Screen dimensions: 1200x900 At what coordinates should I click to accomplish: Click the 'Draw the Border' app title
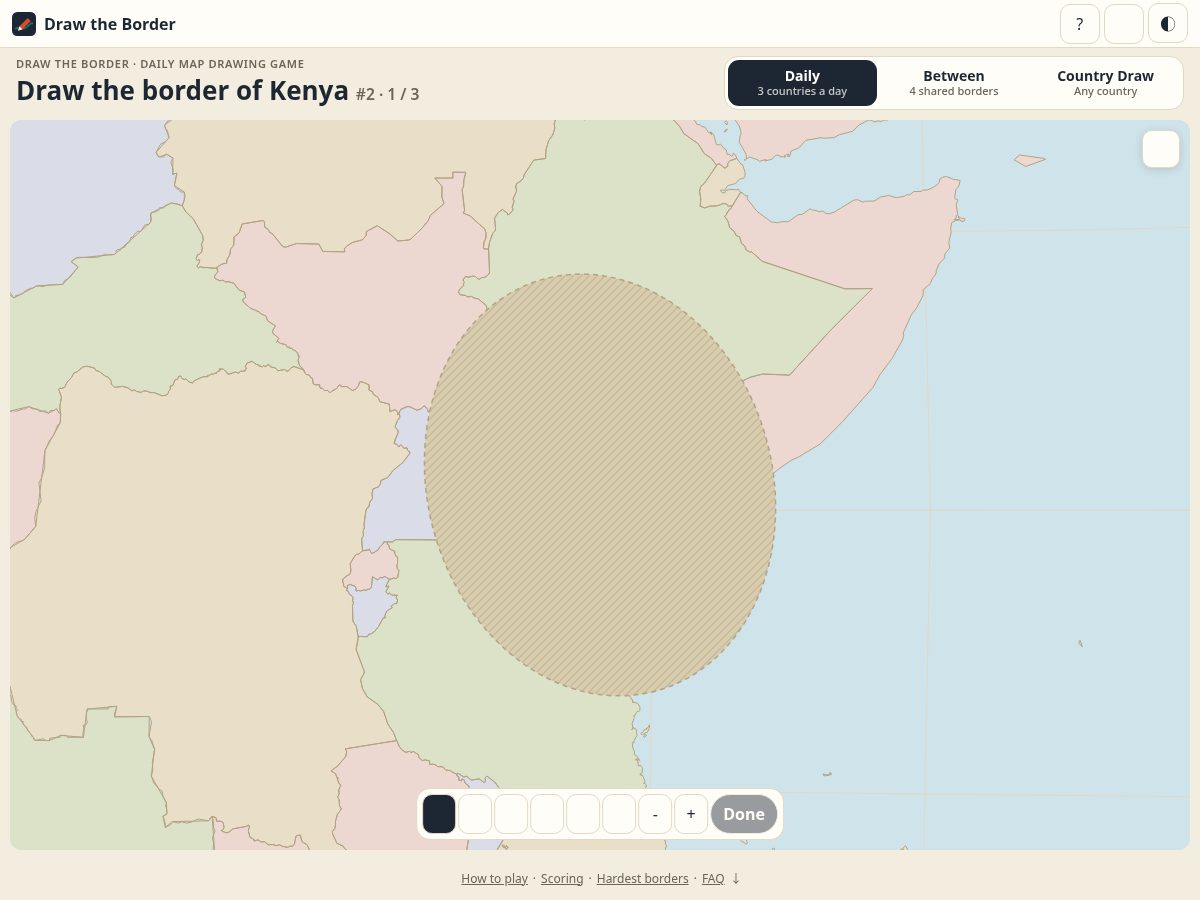(110, 24)
